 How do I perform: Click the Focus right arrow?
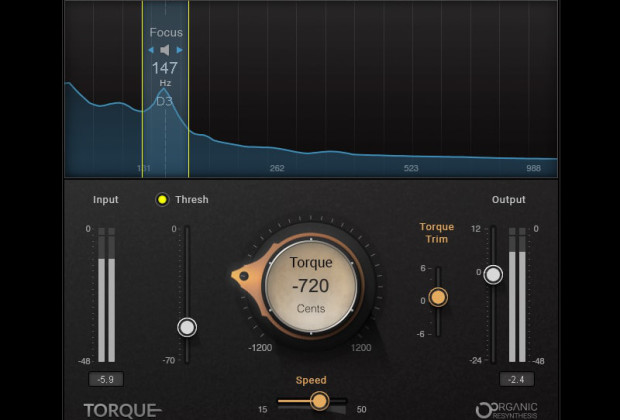point(180,50)
